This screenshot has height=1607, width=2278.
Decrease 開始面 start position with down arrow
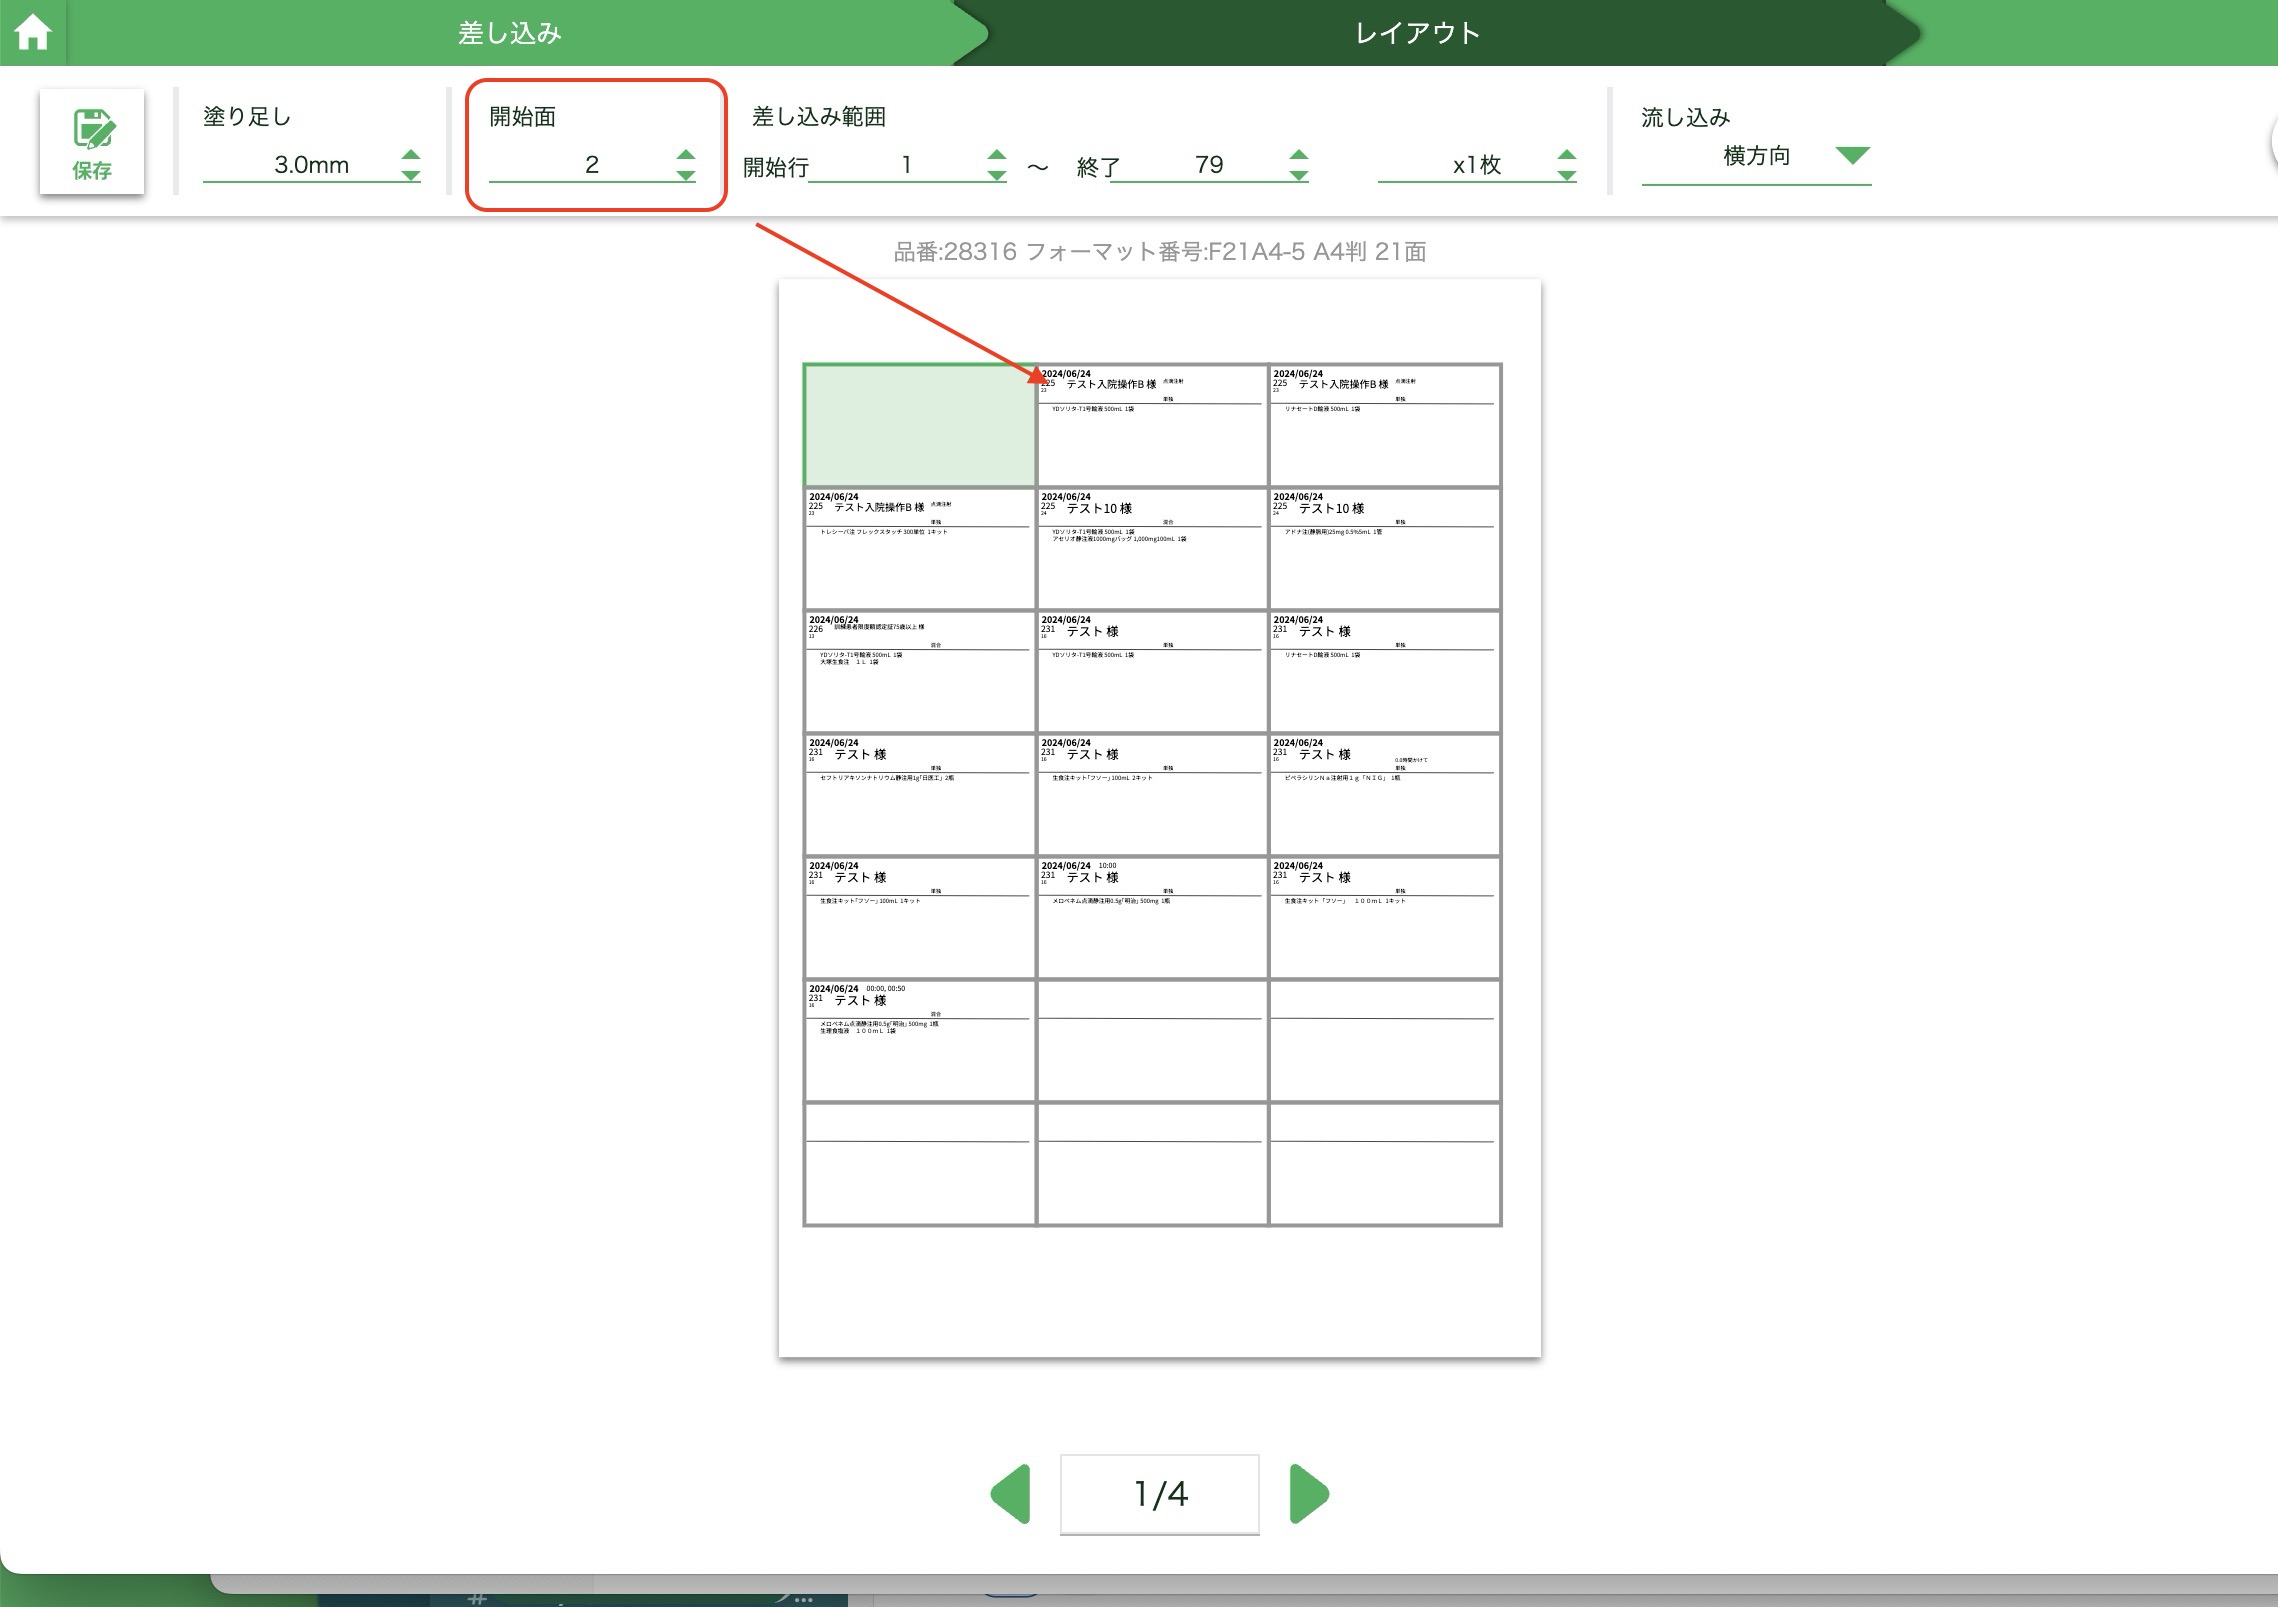click(685, 175)
